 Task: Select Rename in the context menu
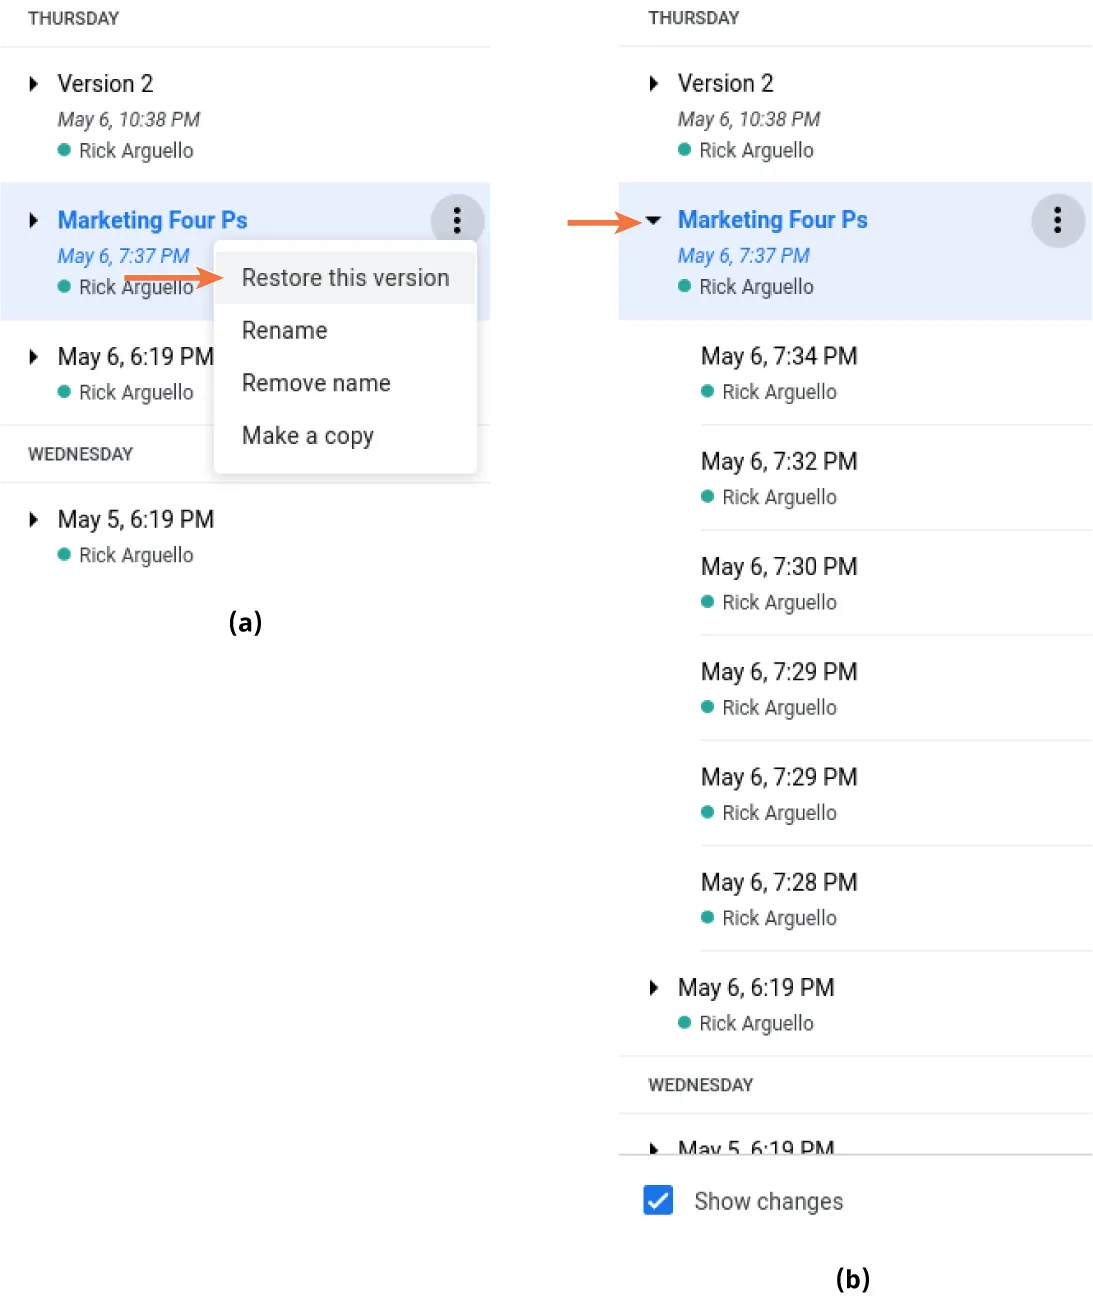(285, 331)
